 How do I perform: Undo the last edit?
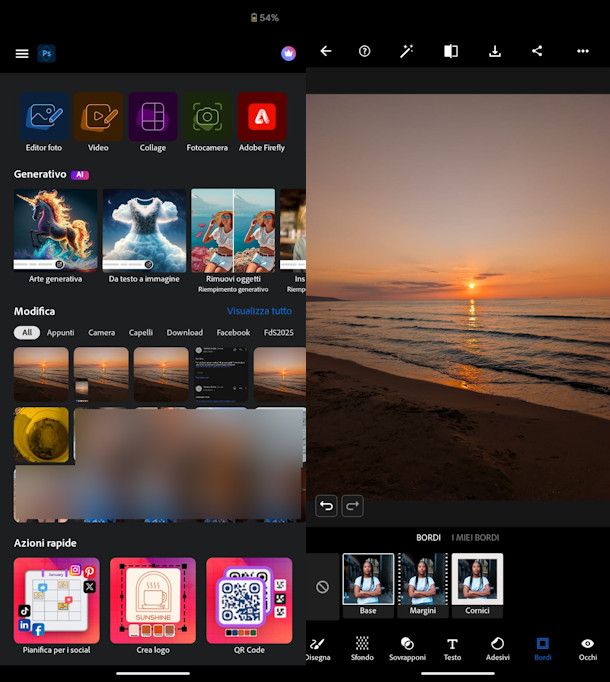[x=326, y=506]
